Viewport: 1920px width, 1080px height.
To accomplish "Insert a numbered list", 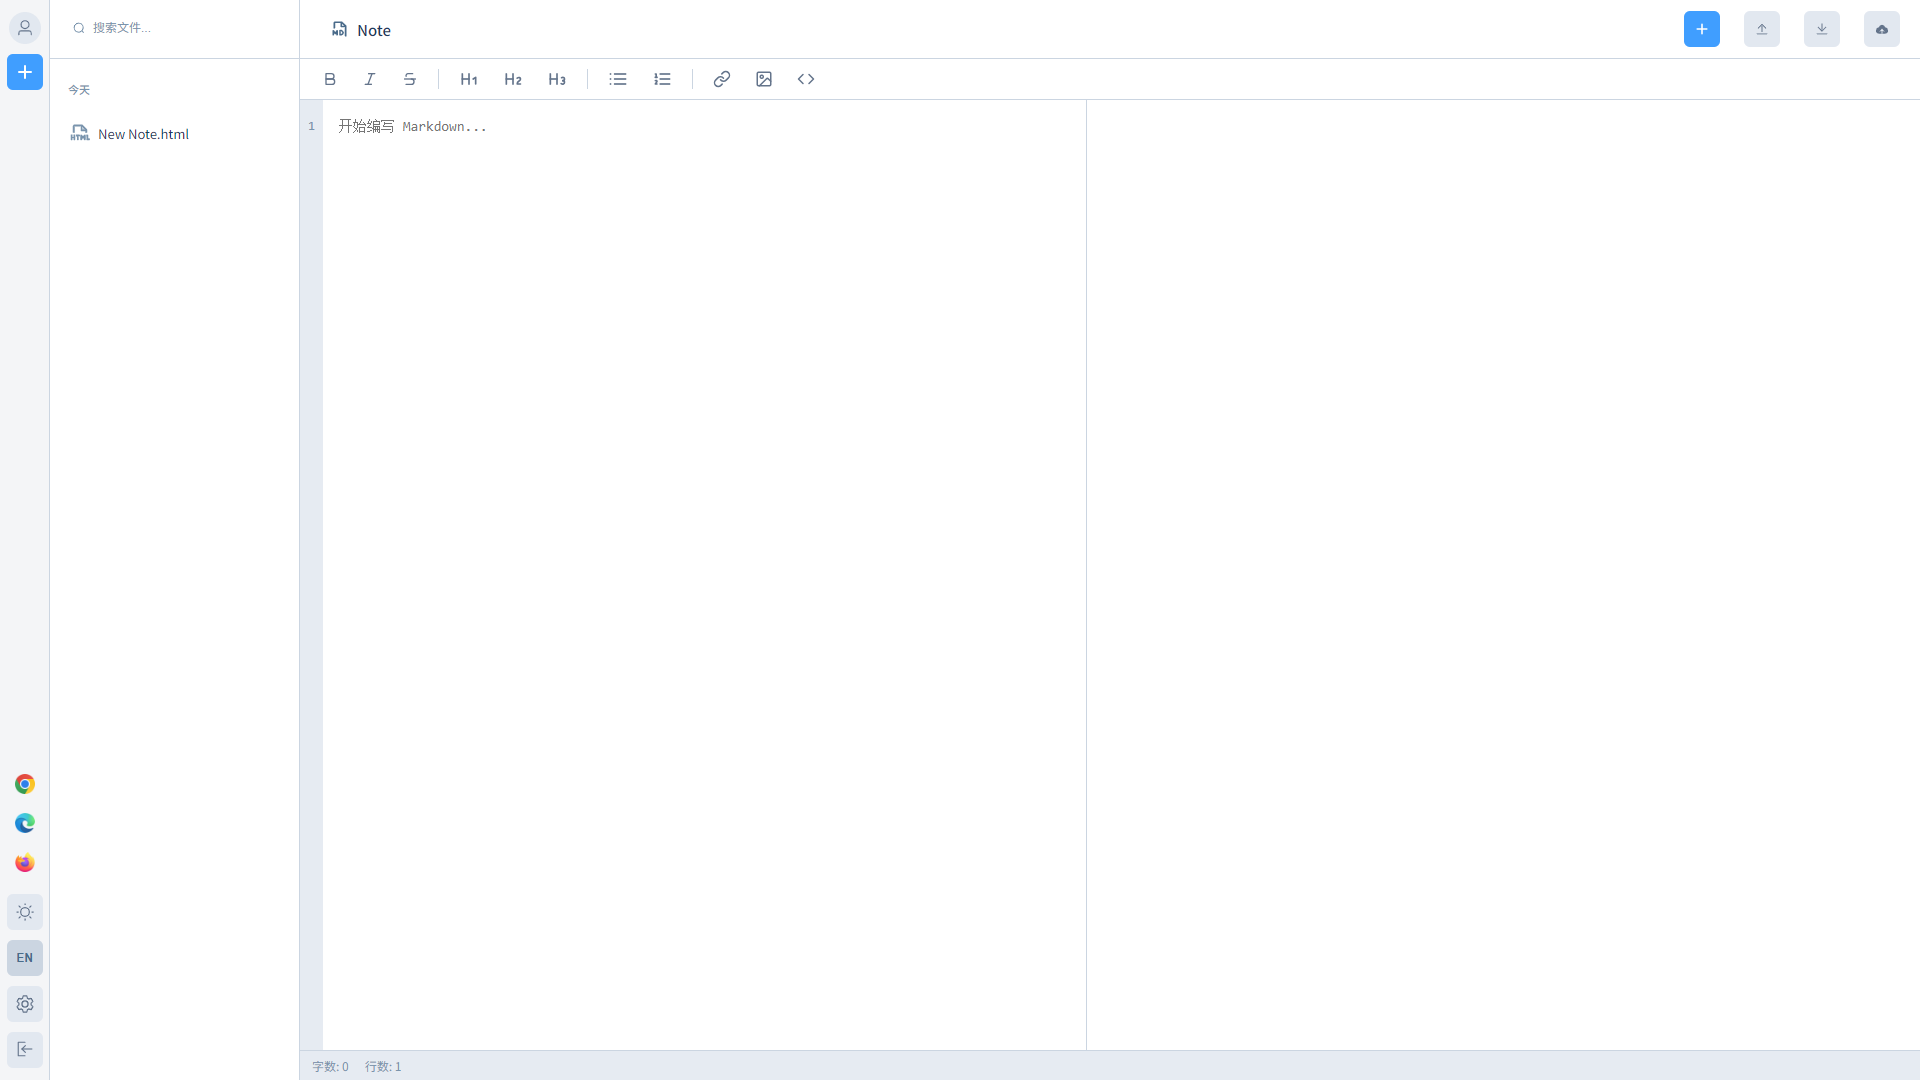I will pyautogui.click(x=662, y=79).
